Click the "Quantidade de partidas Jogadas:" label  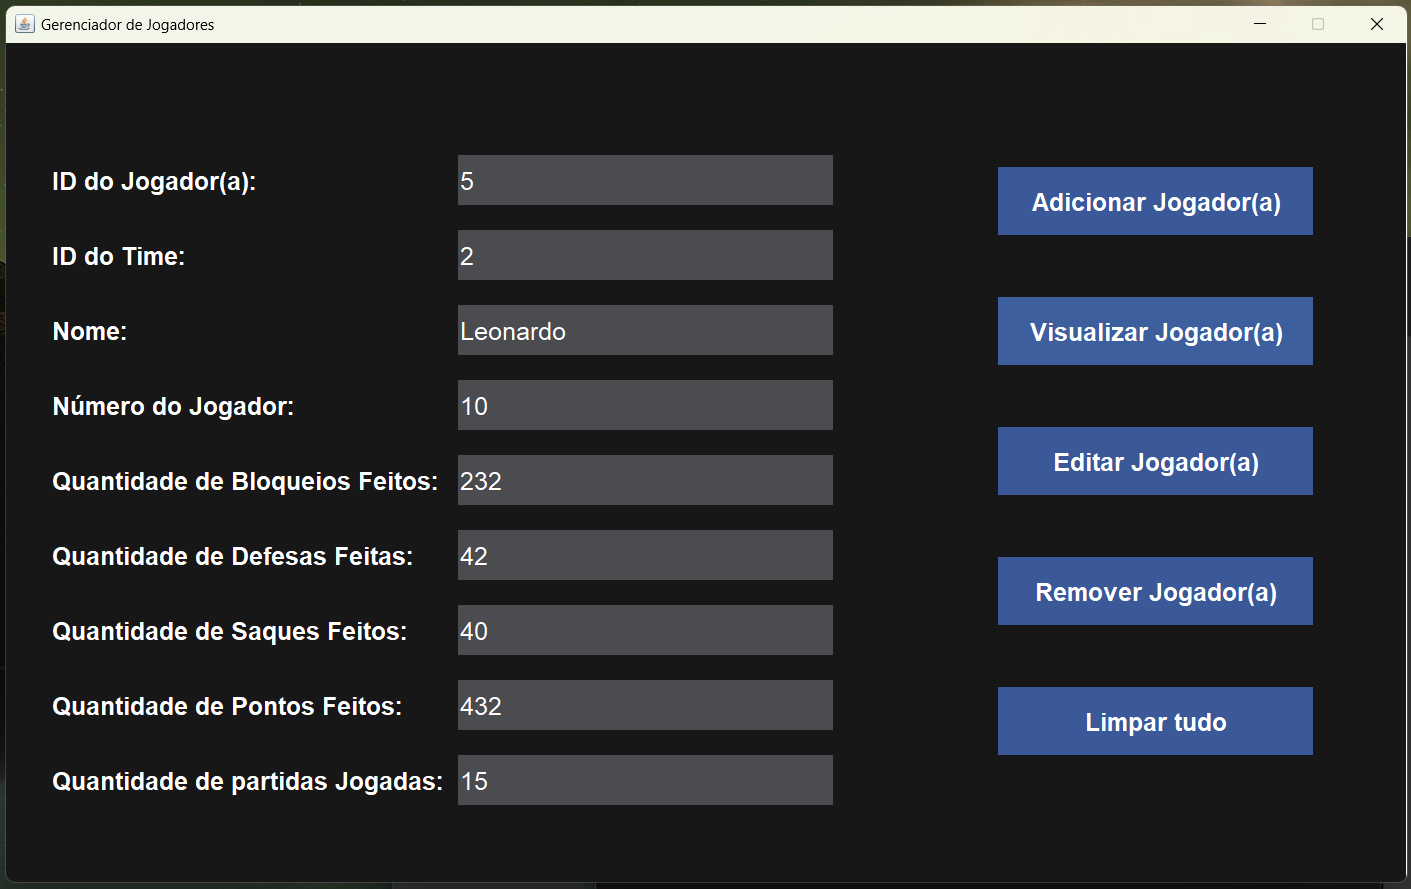point(248,782)
